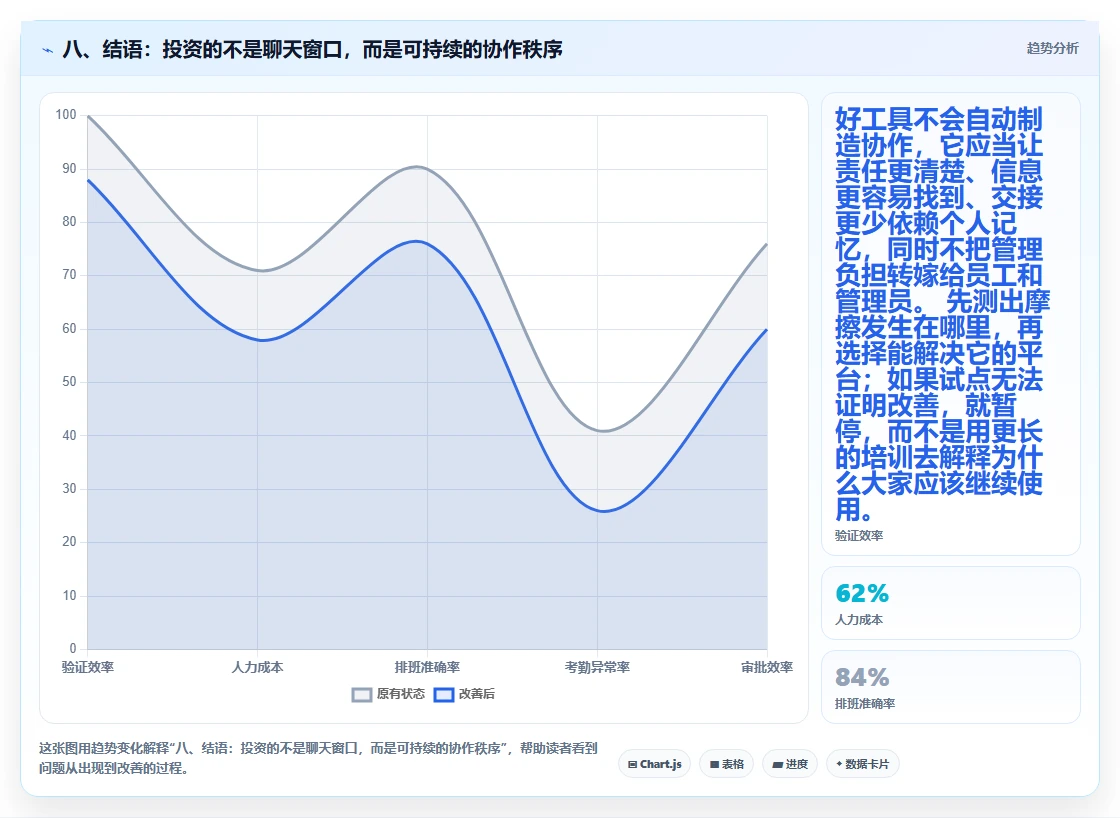Viewport: 1120px width, 818px height.
Task: Select the 进度 tag chip
Action: 790,764
